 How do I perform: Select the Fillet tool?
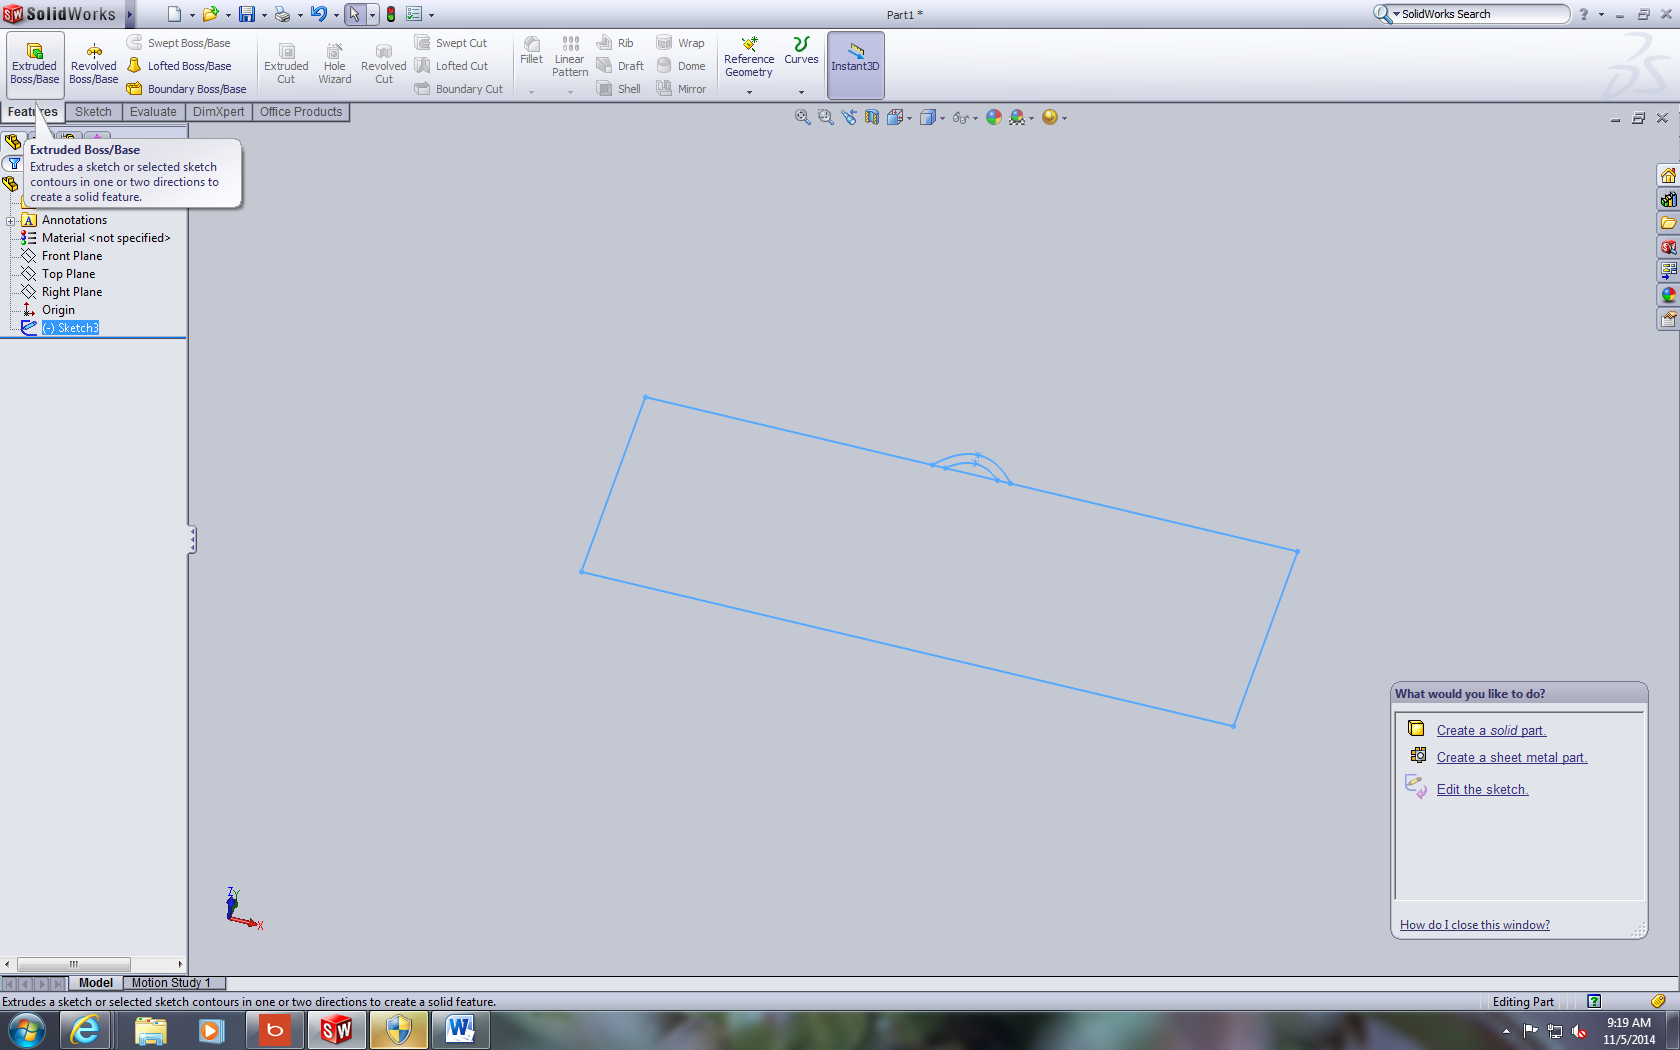[532, 51]
